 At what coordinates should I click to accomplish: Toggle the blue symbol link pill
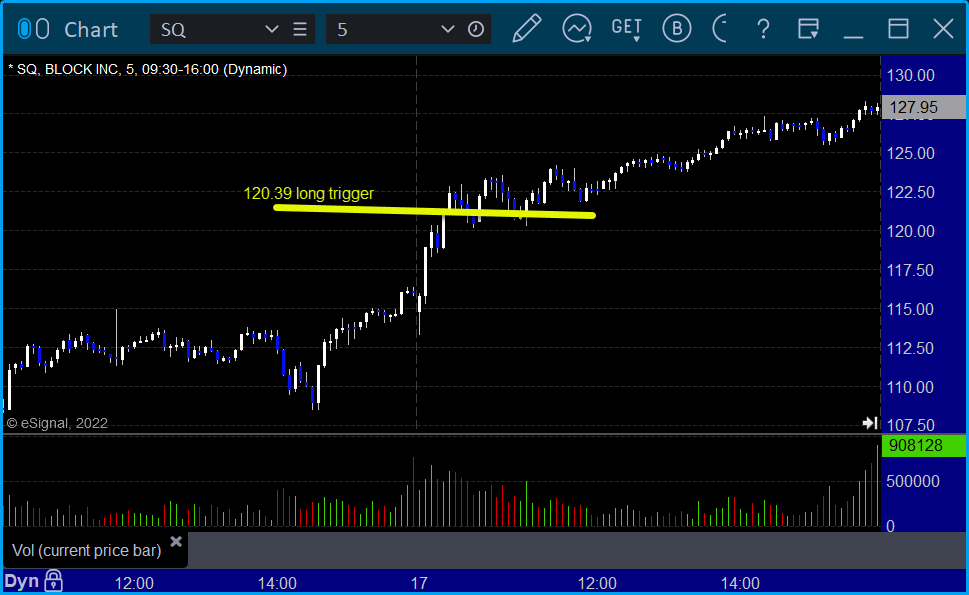[24, 29]
